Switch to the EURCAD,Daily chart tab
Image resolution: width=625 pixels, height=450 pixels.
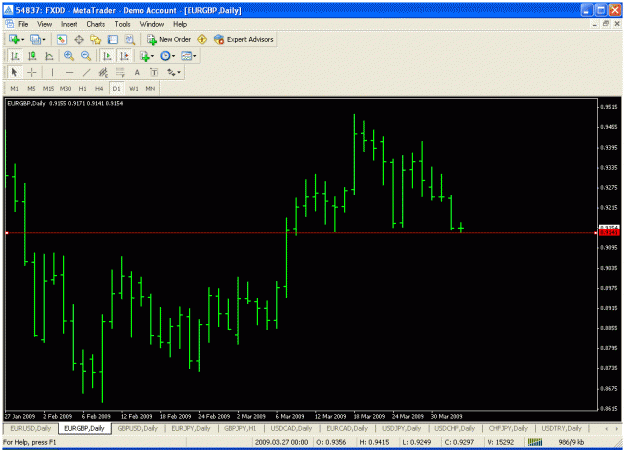pyautogui.click(x=347, y=428)
